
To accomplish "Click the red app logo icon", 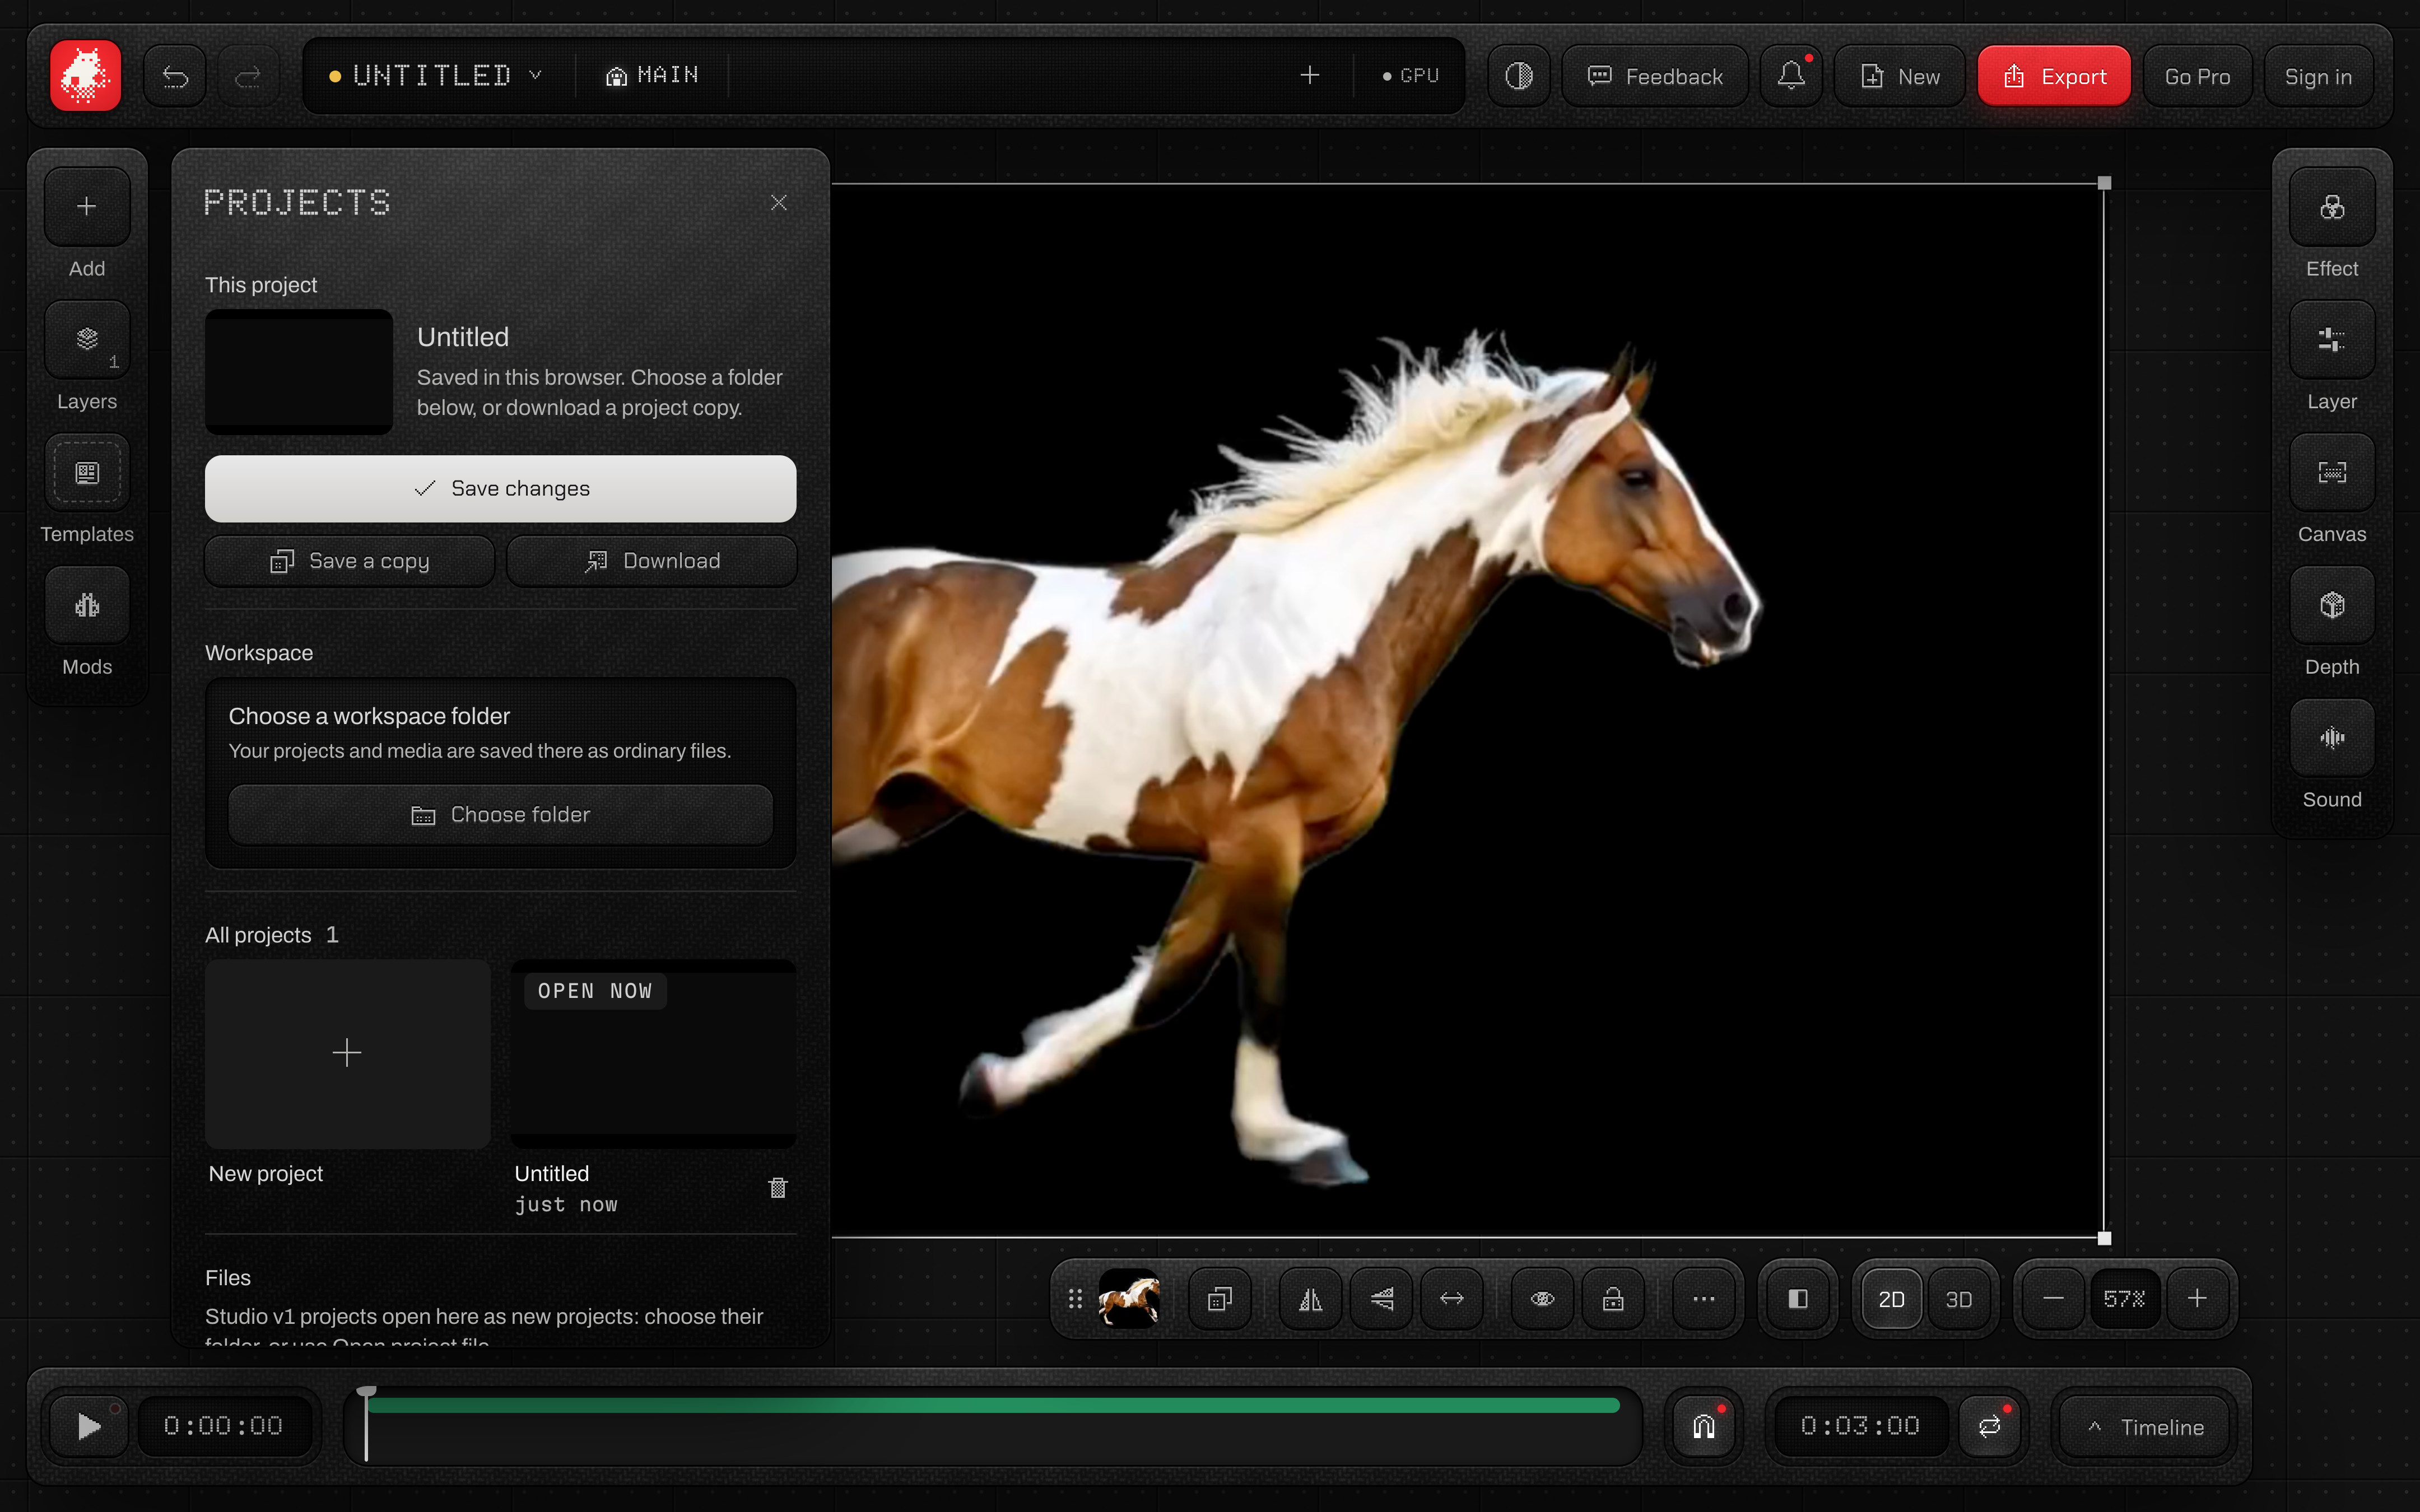I will [x=85, y=76].
